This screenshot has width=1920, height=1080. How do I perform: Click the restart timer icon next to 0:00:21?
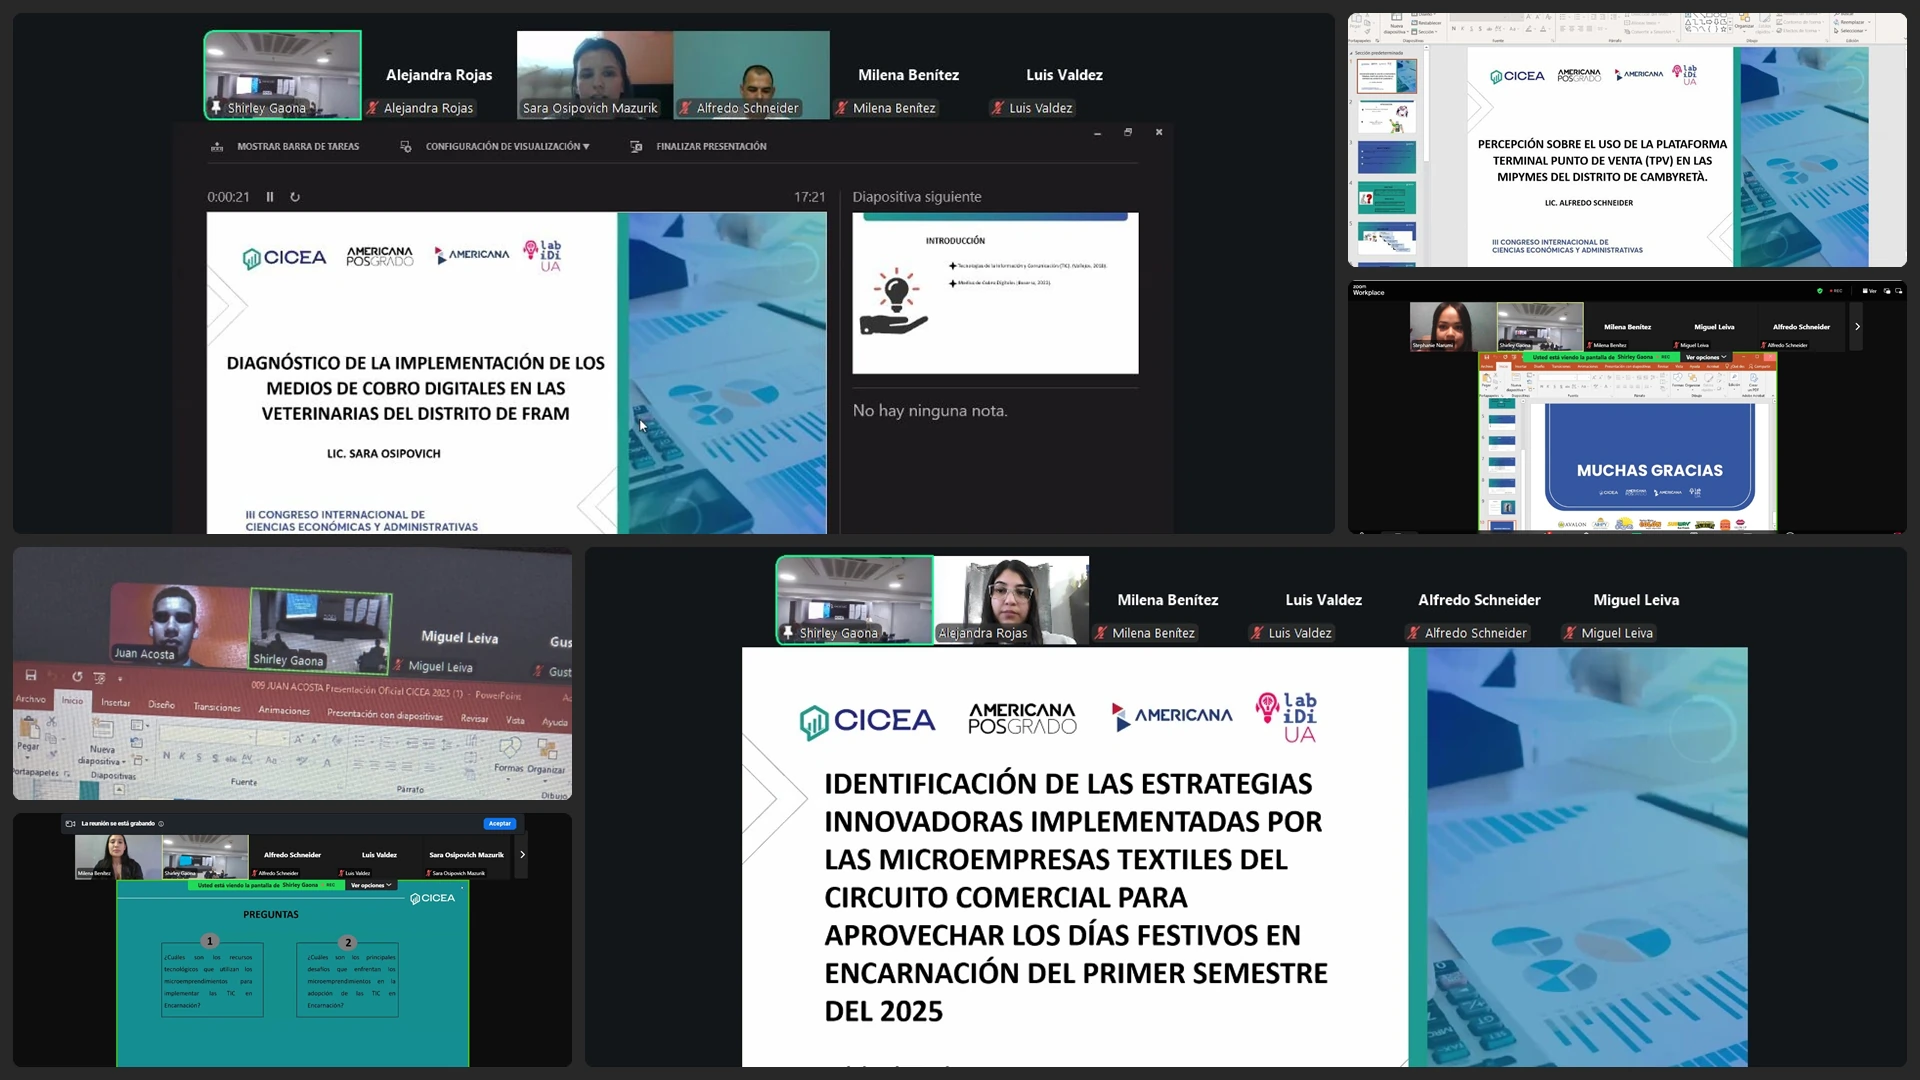tap(295, 195)
